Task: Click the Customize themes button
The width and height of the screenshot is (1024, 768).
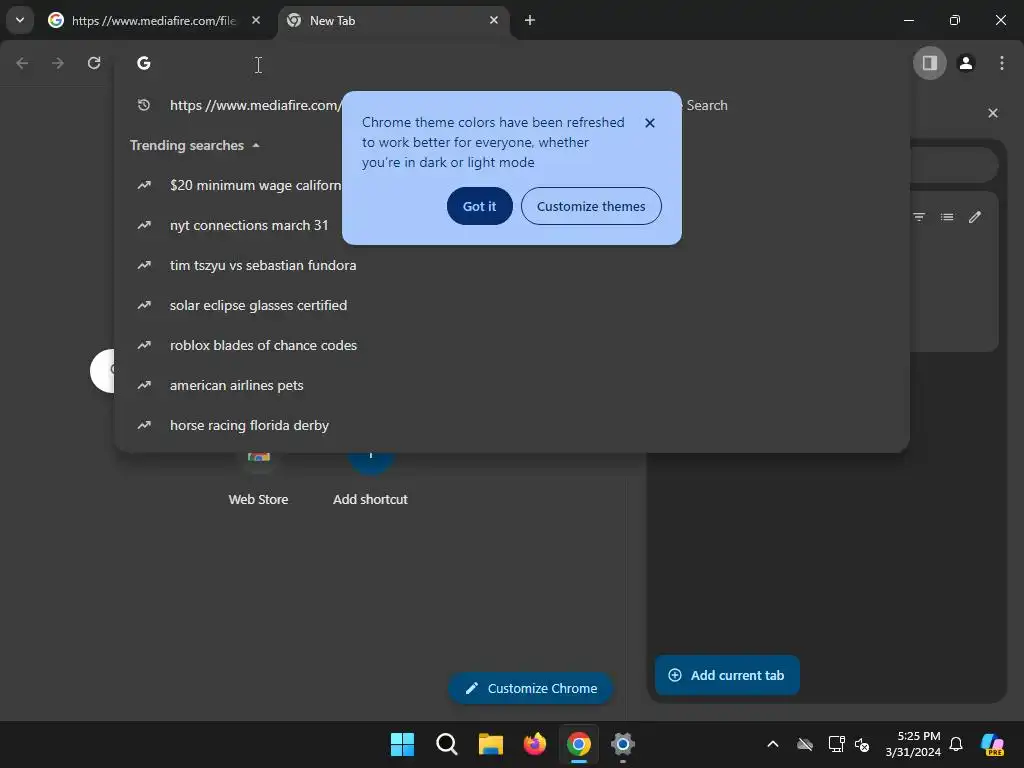Action: (x=591, y=206)
